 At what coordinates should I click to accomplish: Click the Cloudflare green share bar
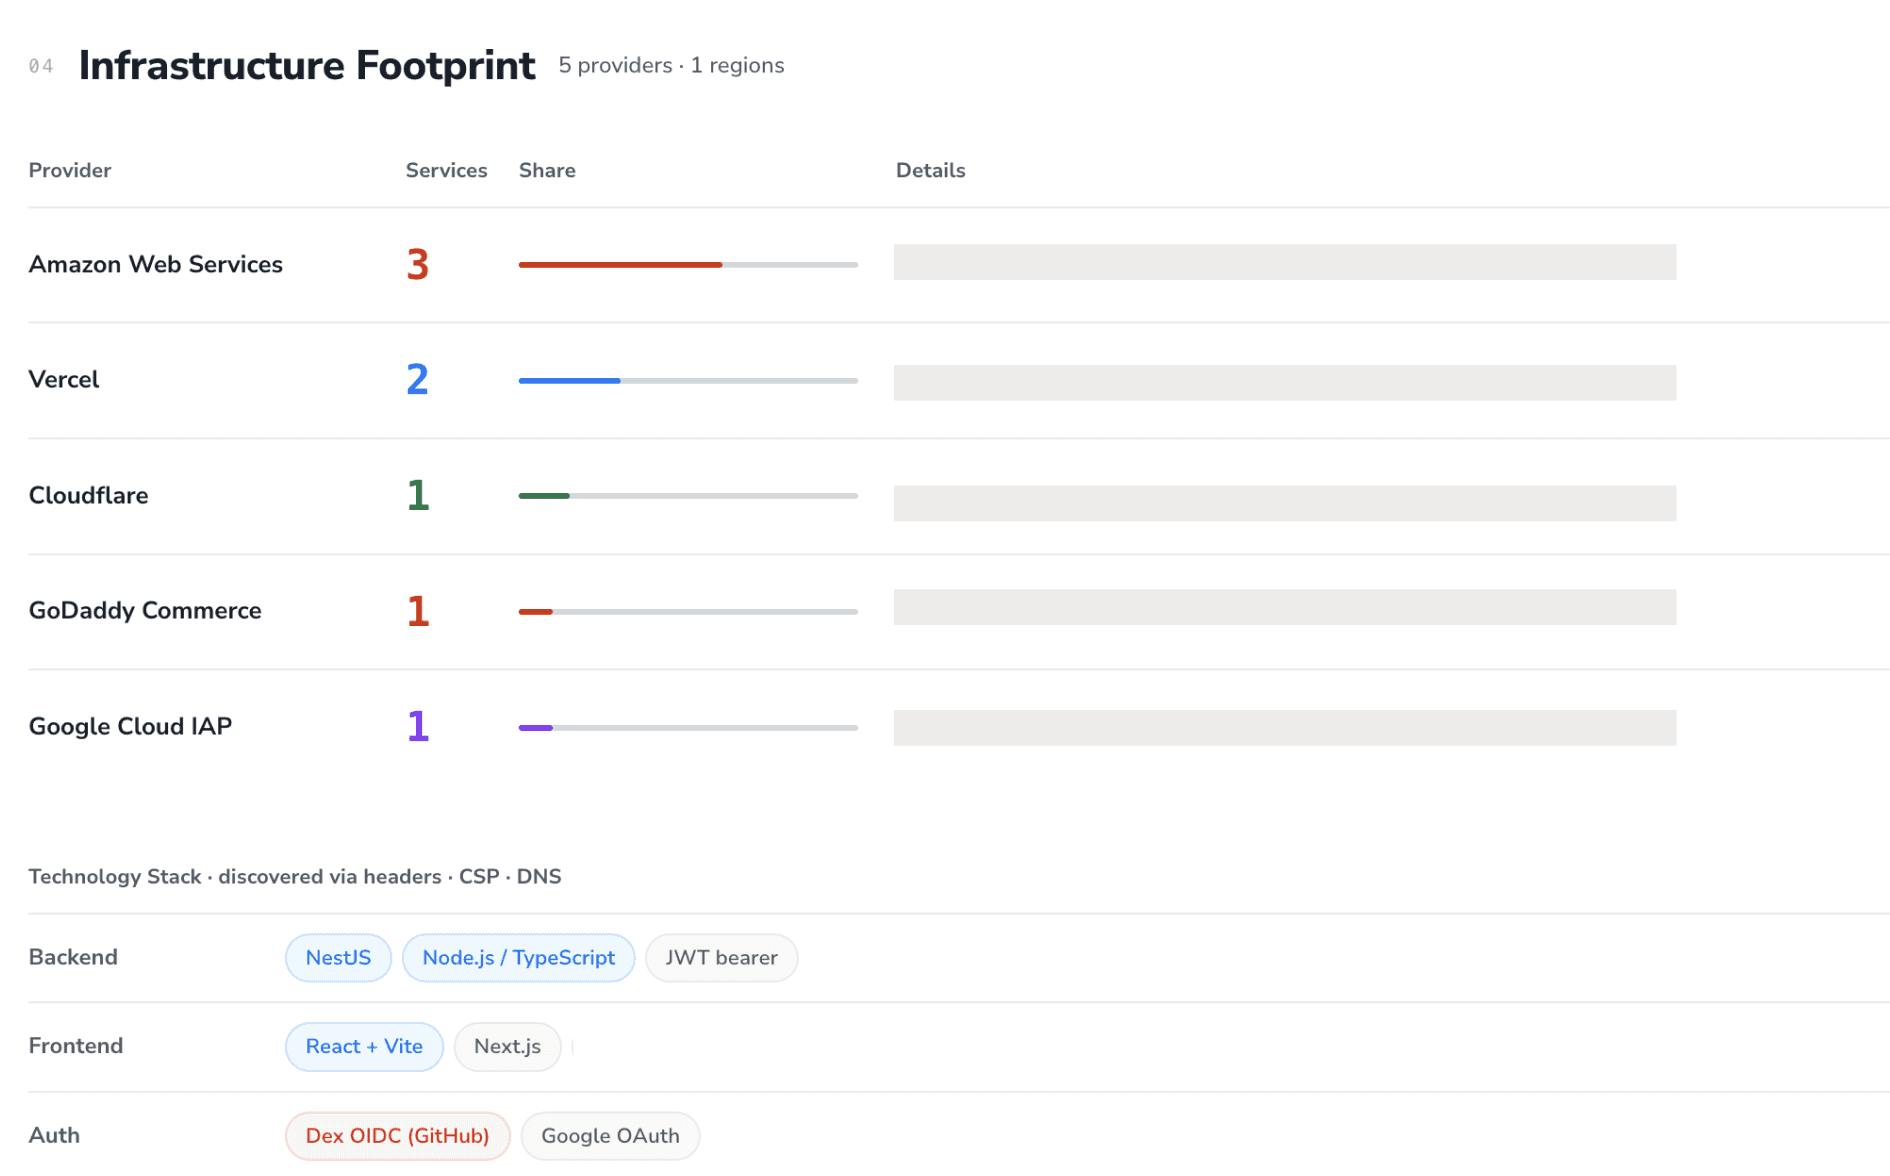pyautogui.click(x=688, y=496)
